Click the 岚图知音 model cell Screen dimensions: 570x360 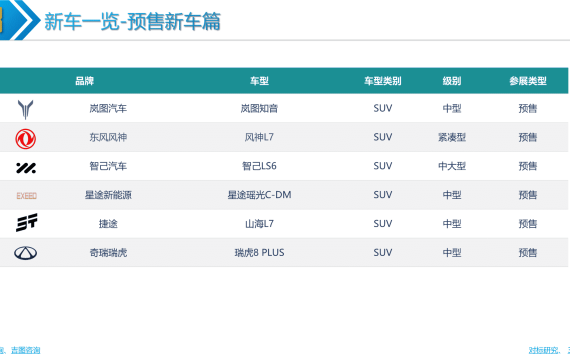point(259,108)
